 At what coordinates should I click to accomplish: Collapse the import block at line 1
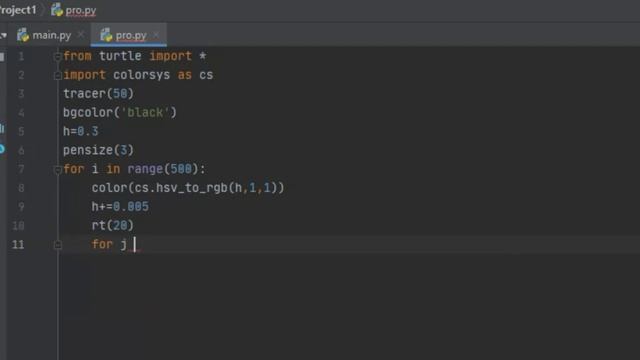pos(58,57)
